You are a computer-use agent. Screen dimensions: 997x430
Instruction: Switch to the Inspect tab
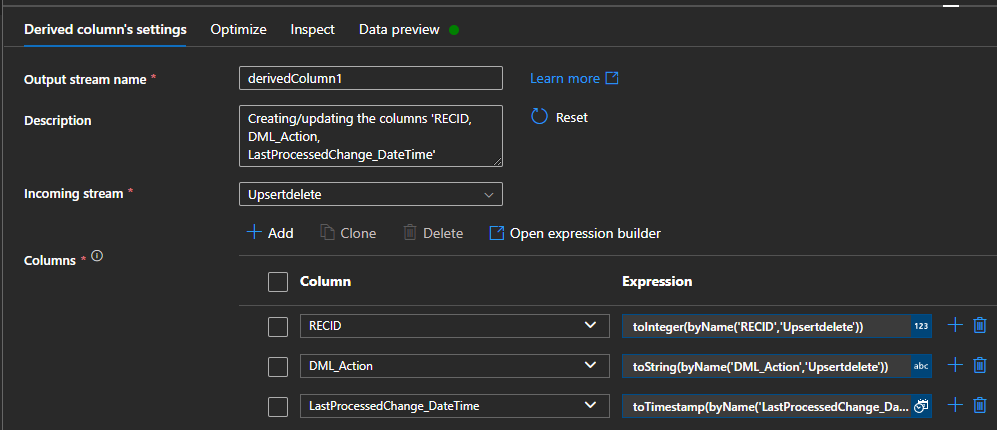[313, 29]
